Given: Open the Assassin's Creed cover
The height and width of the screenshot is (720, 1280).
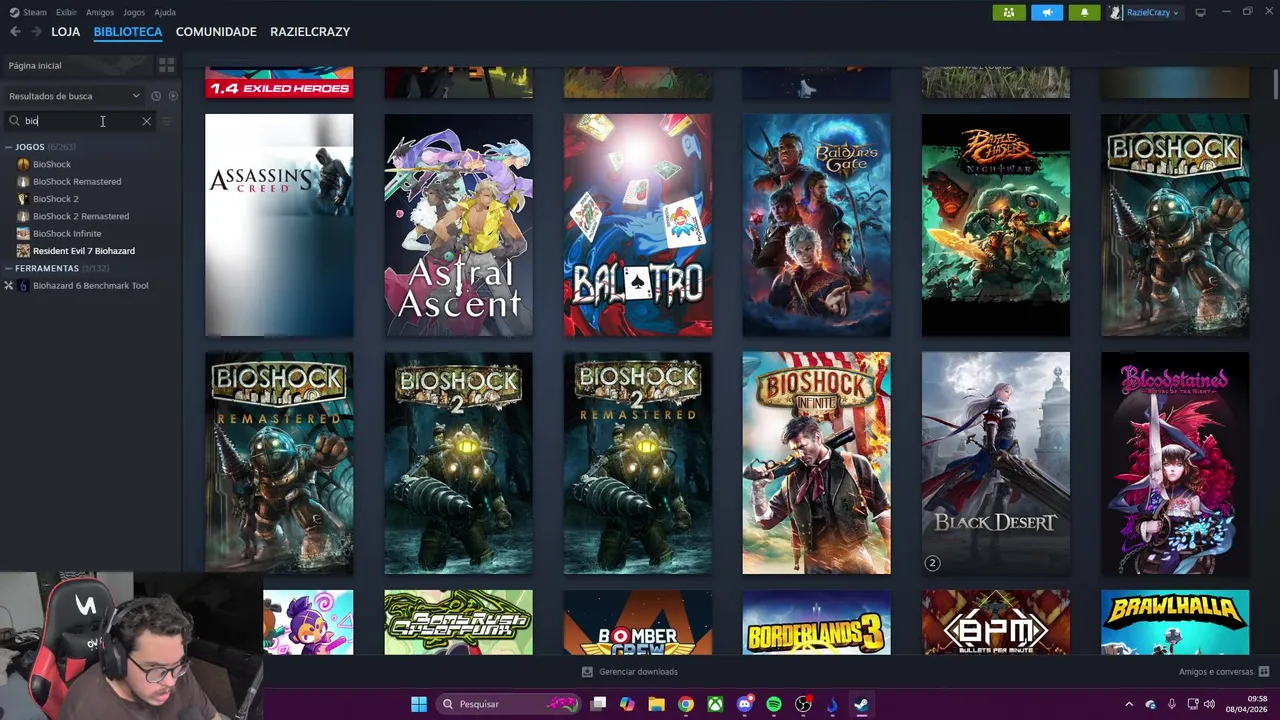Looking at the screenshot, I should (279, 225).
